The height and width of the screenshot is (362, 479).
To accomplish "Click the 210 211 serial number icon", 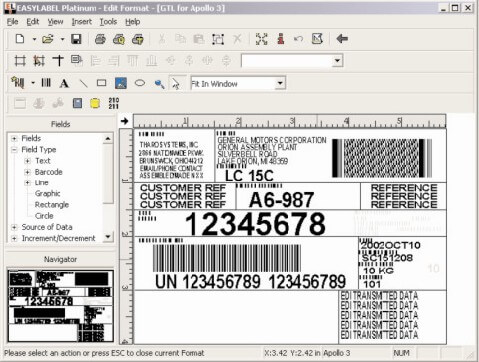I will pyautogui.click(x=114, y=103).
